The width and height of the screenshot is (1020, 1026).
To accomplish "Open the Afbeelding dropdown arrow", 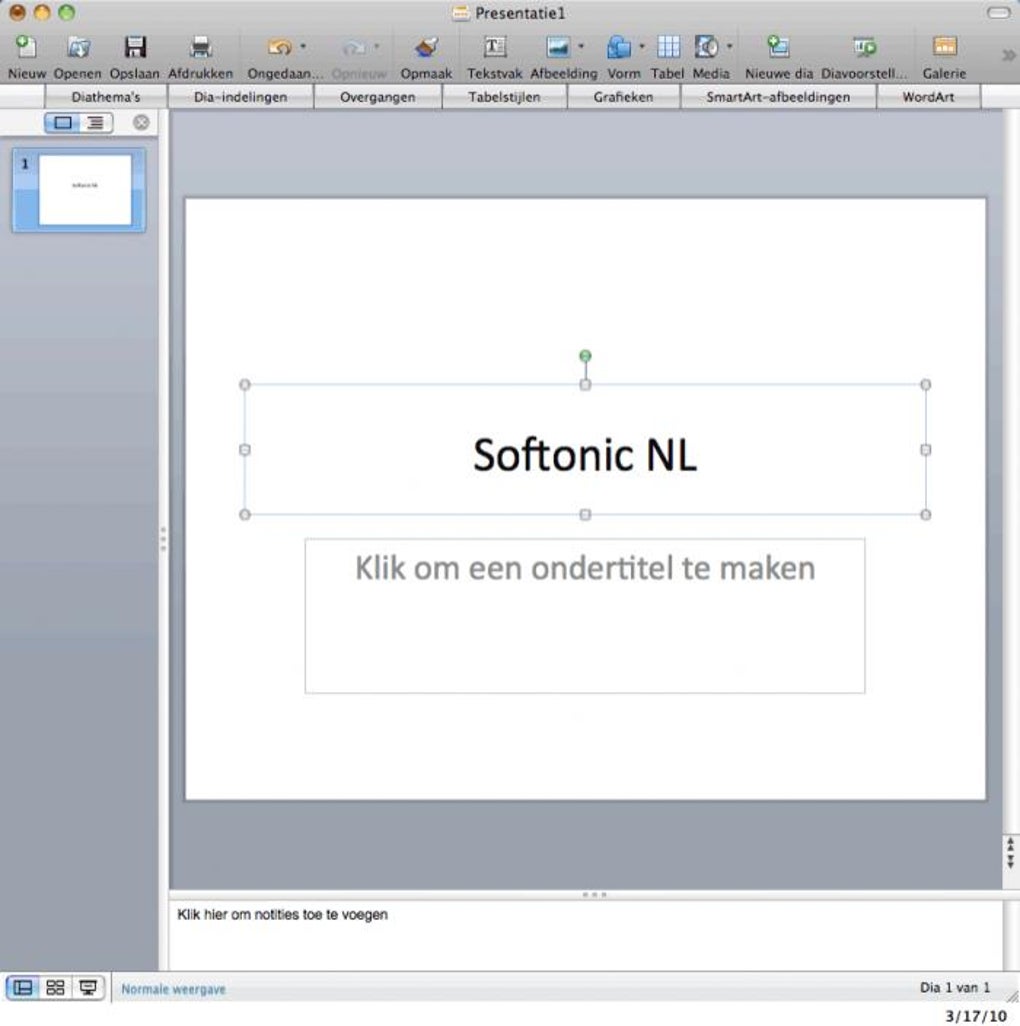I will click(x=581, y=46).
